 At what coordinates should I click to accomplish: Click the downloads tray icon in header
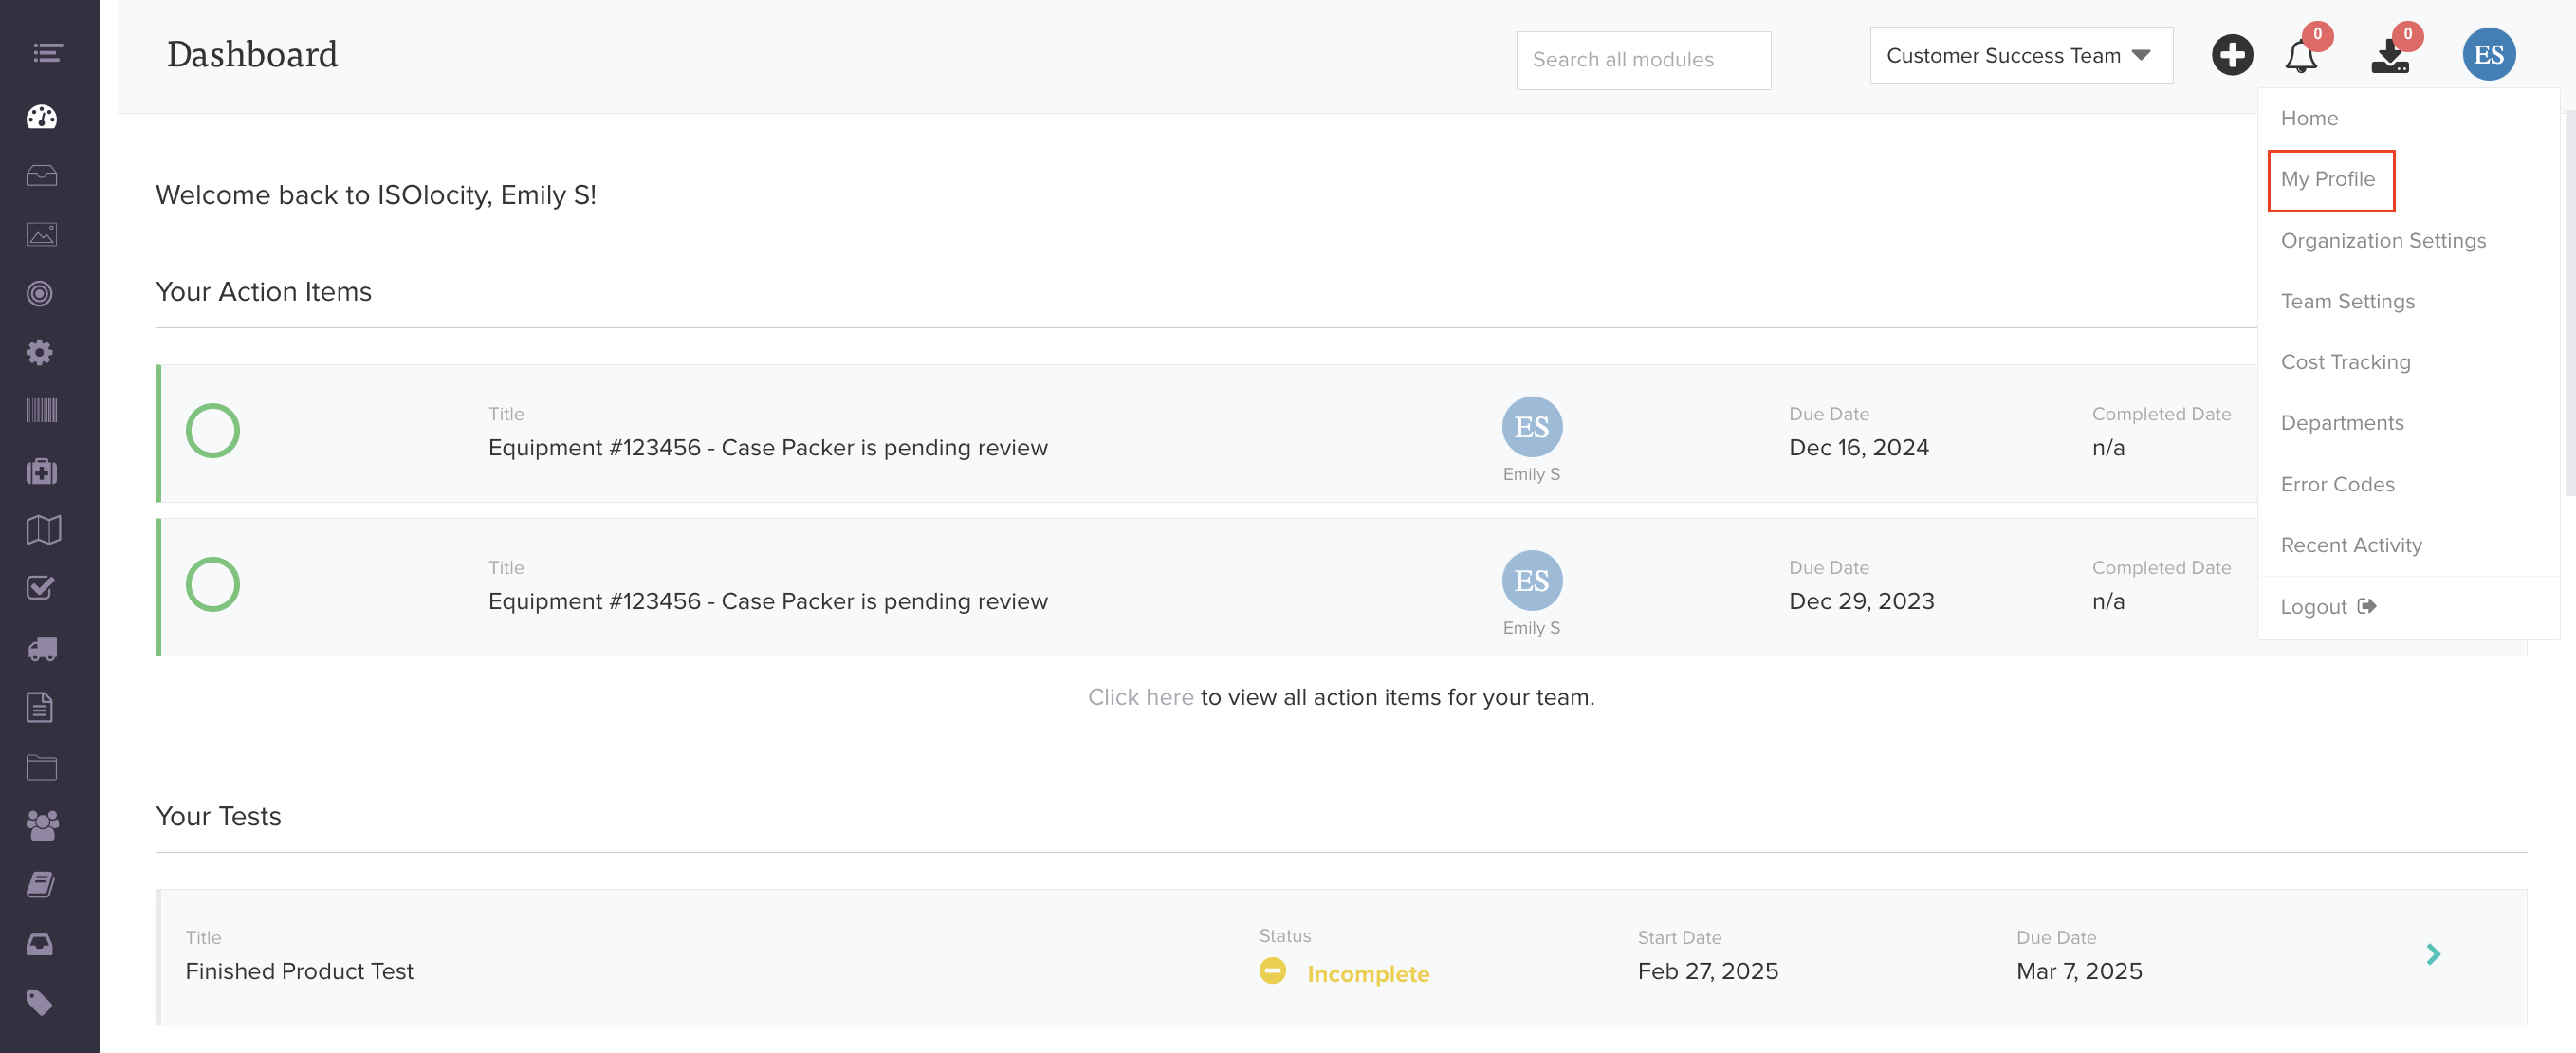[x=2389, y=57]
